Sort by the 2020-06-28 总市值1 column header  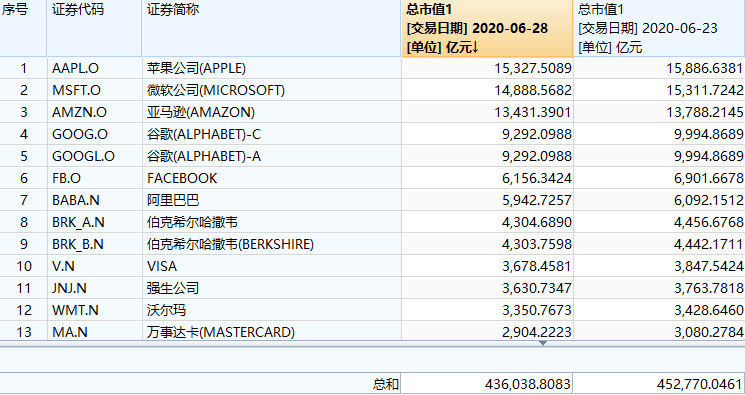point(487,29)
